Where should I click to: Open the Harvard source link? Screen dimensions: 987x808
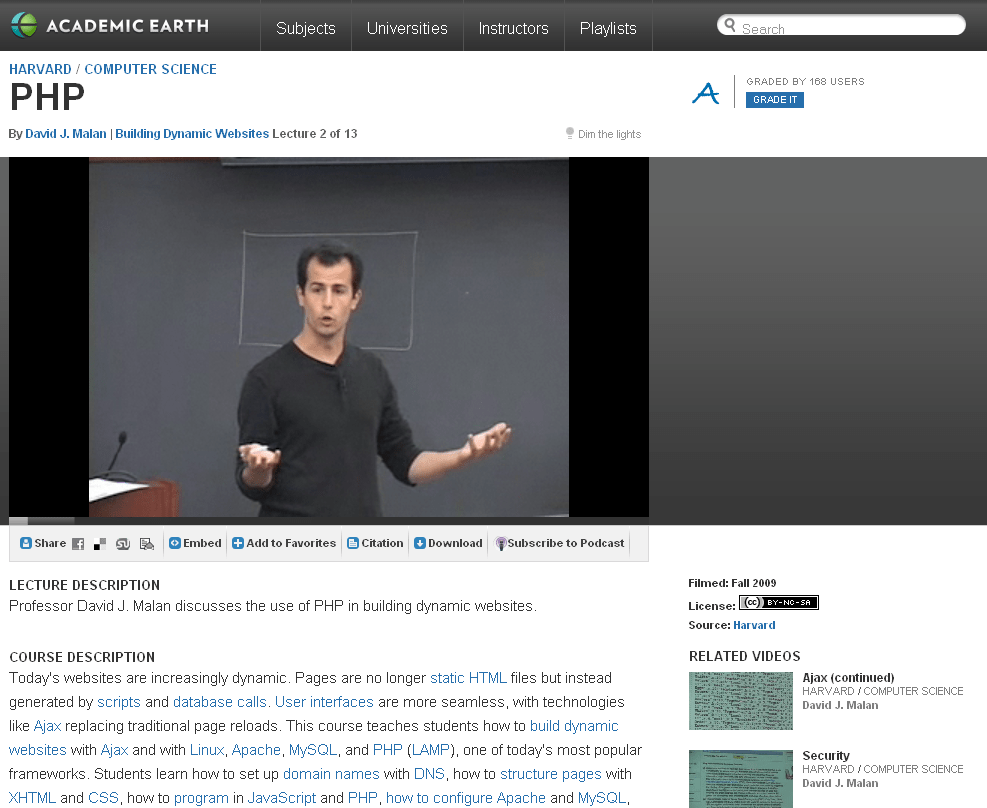[x=754, y=625]
